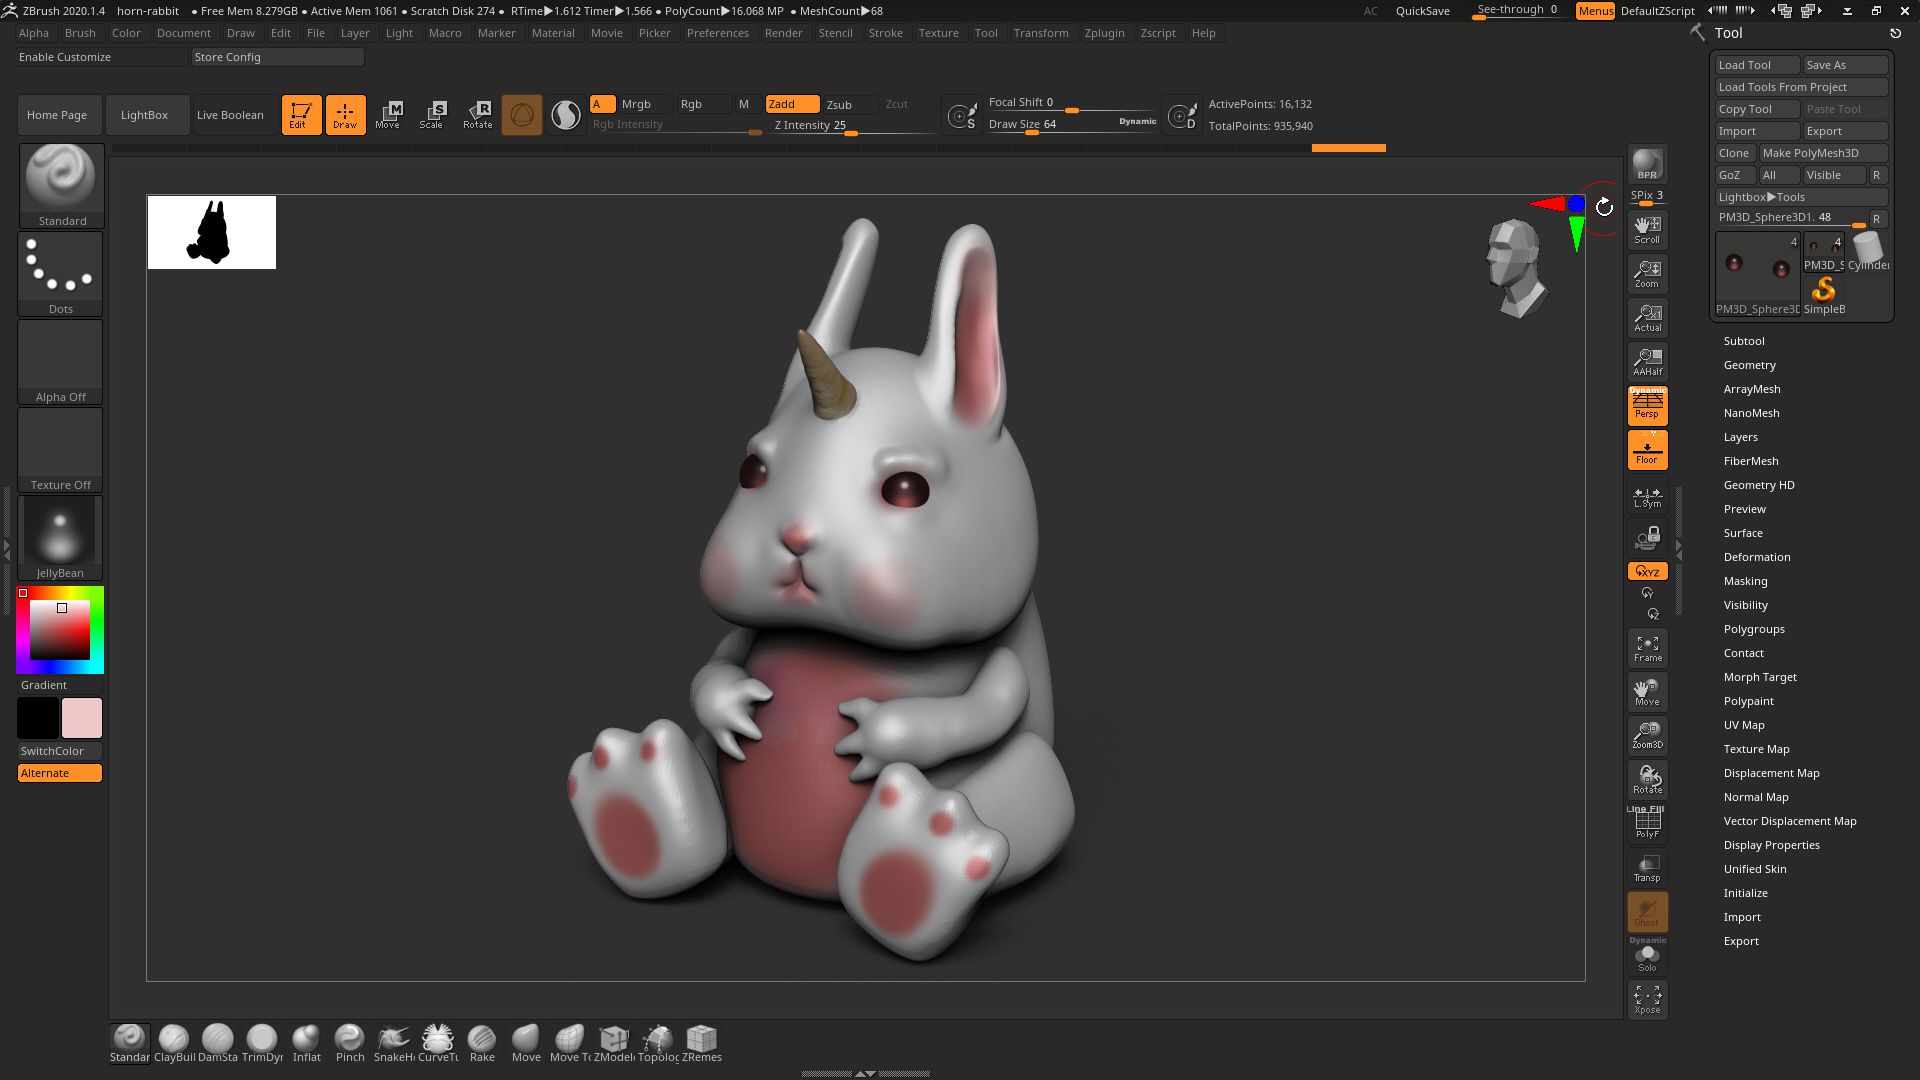Click the rabbit silhouette thumbnail

[212, 232]
